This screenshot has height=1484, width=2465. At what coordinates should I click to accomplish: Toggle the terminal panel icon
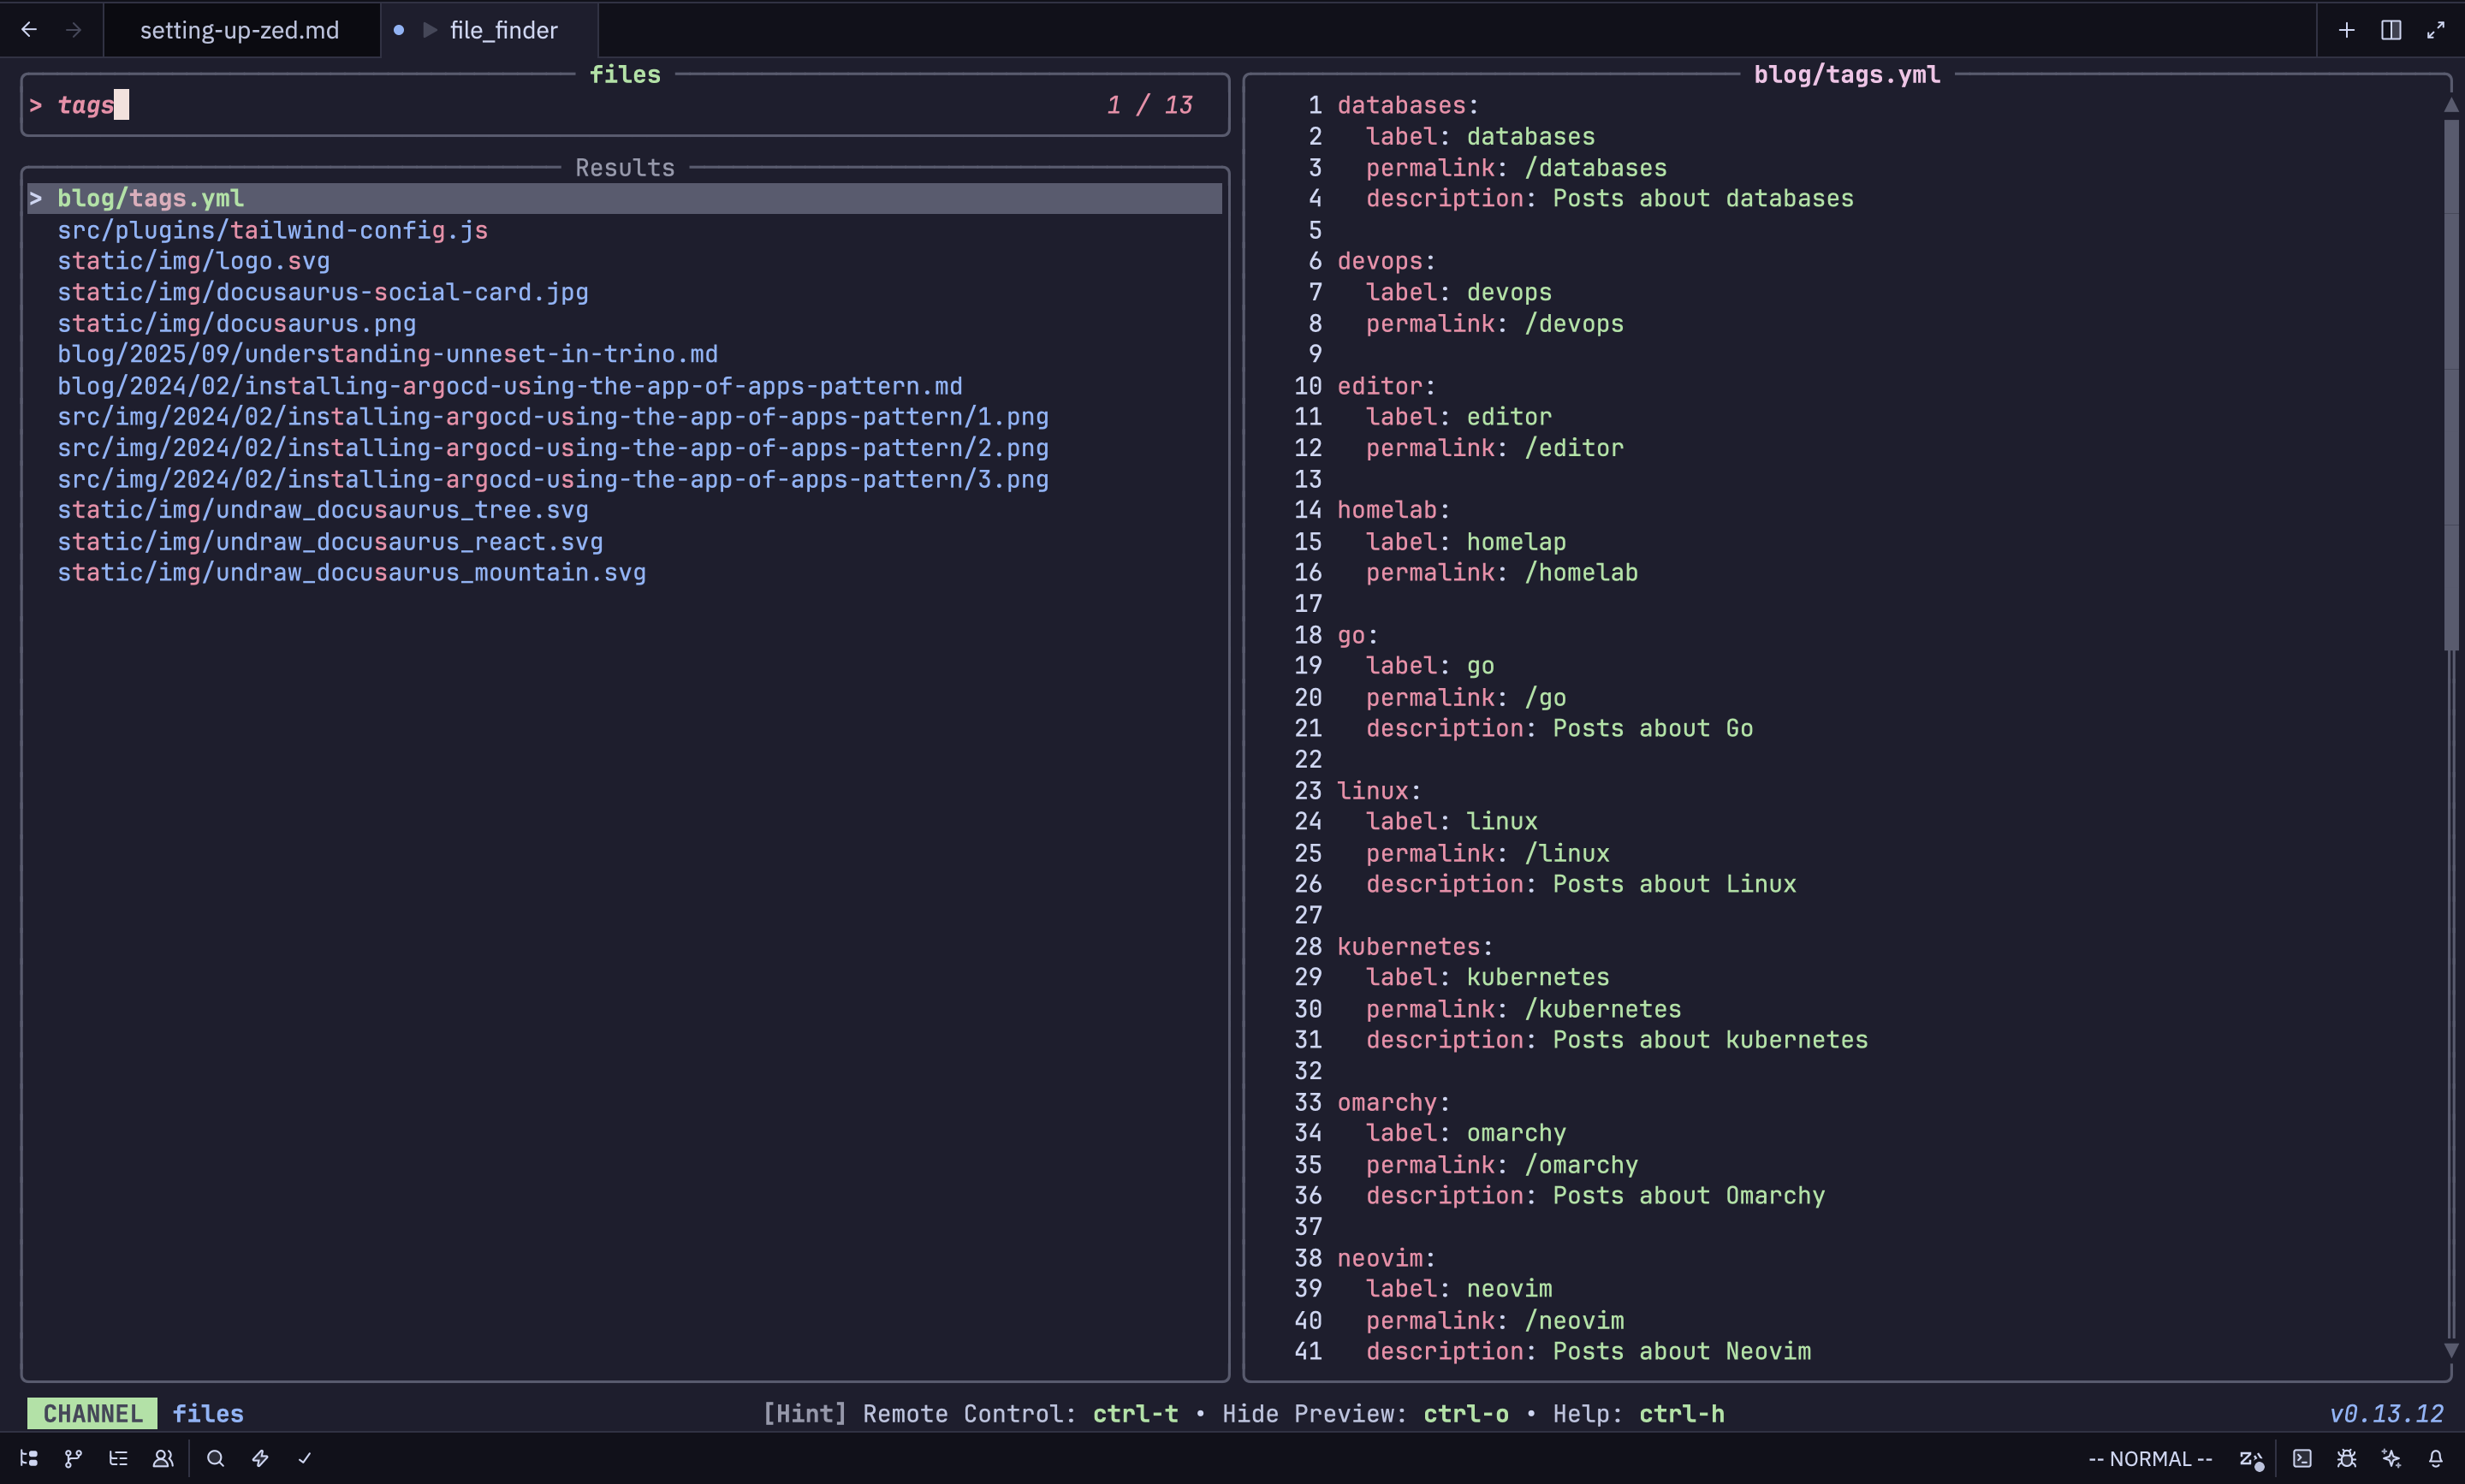point(2302,1458)
